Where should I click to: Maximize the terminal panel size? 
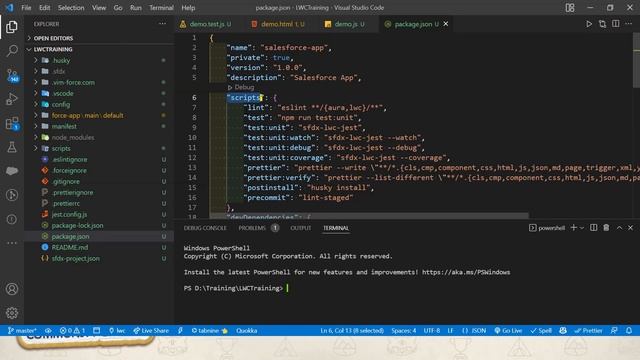[x=619, y=228]
